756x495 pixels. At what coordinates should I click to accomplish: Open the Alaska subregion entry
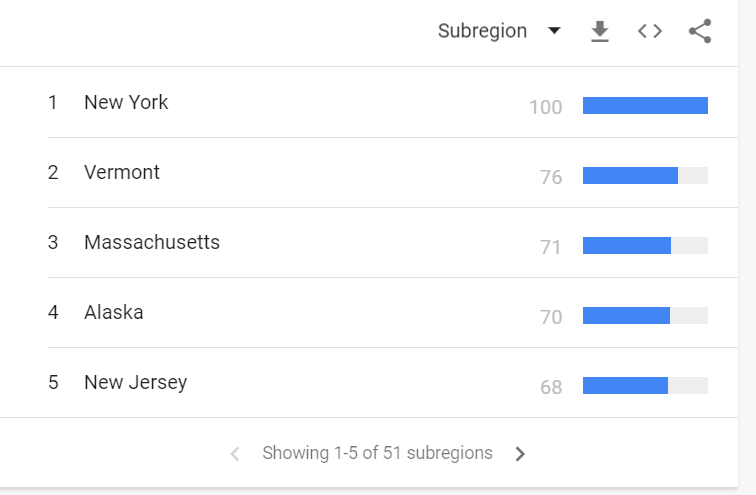tap(114, 312)
